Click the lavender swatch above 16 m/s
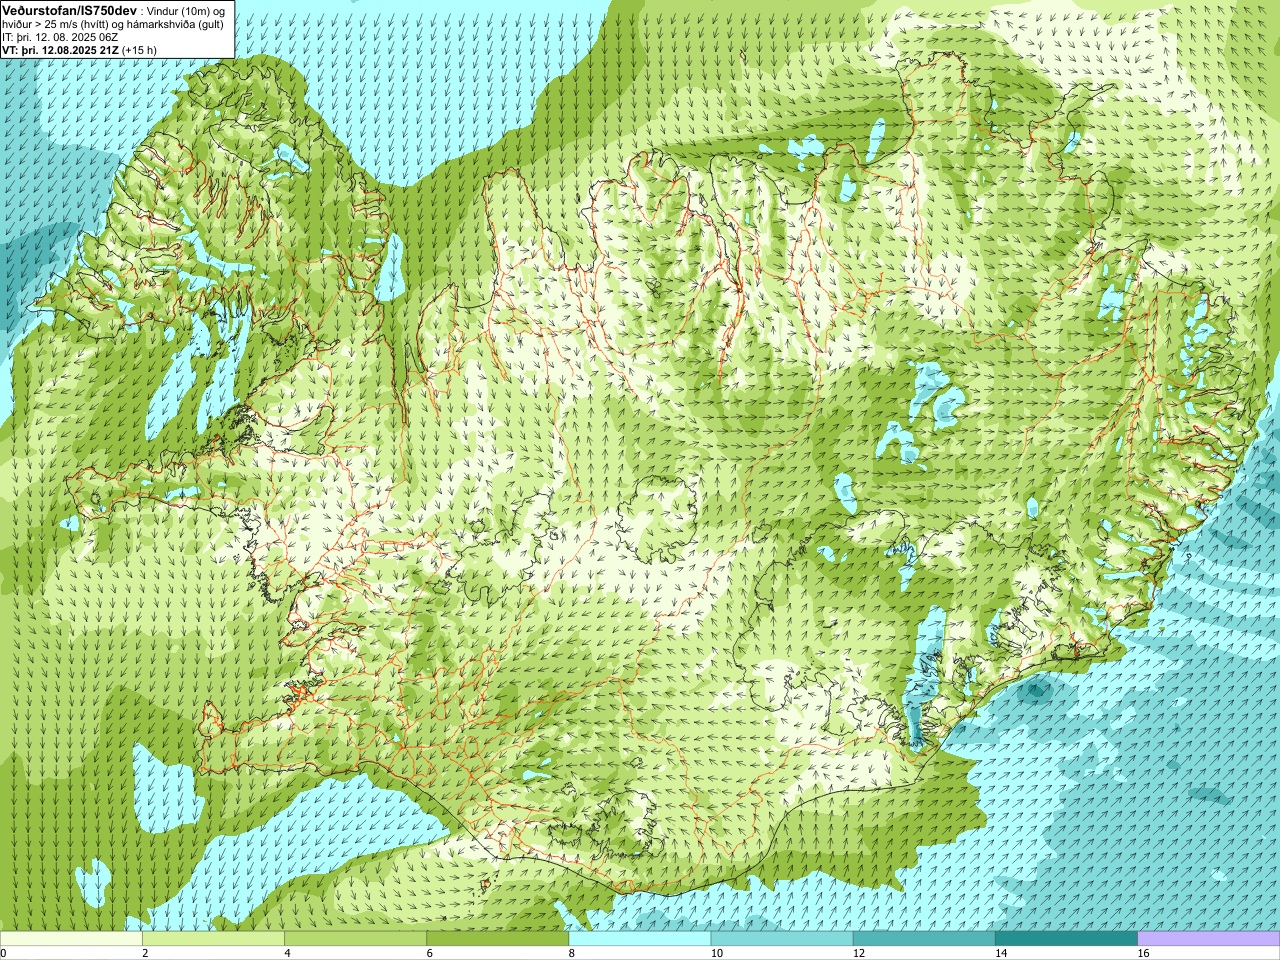 tap(1209, 939)
